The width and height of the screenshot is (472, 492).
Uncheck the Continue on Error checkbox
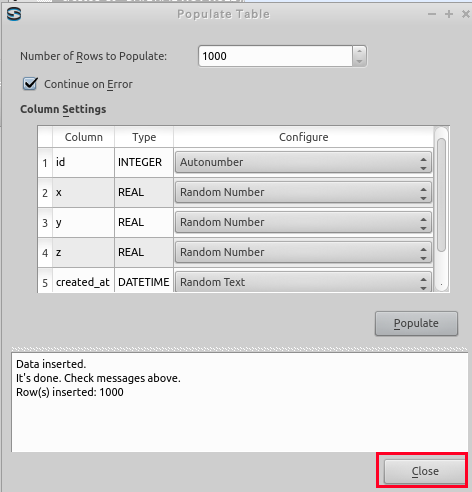pyautogui.click(x=30, y=84)
